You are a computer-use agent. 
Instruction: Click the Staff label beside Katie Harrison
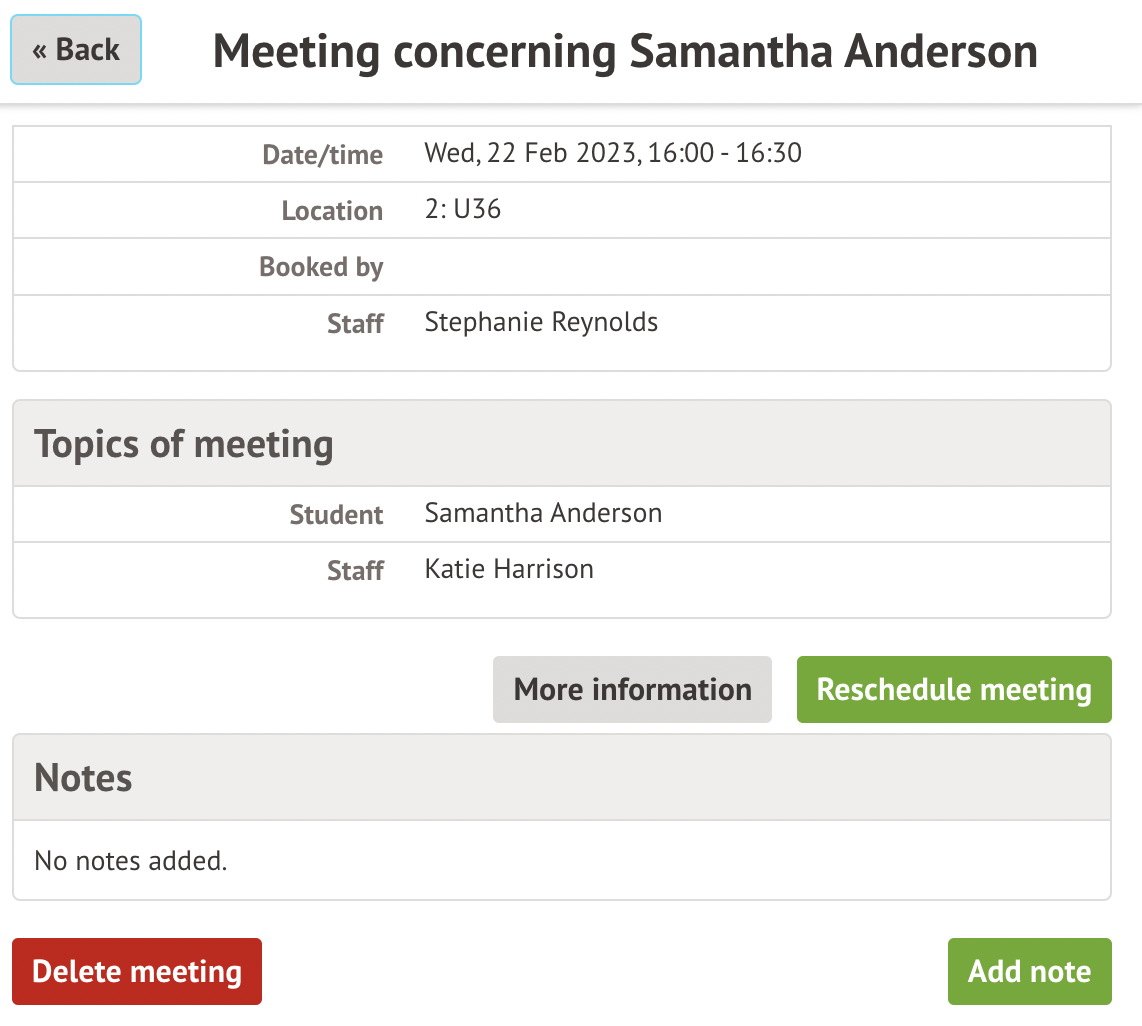click(355, 571)
